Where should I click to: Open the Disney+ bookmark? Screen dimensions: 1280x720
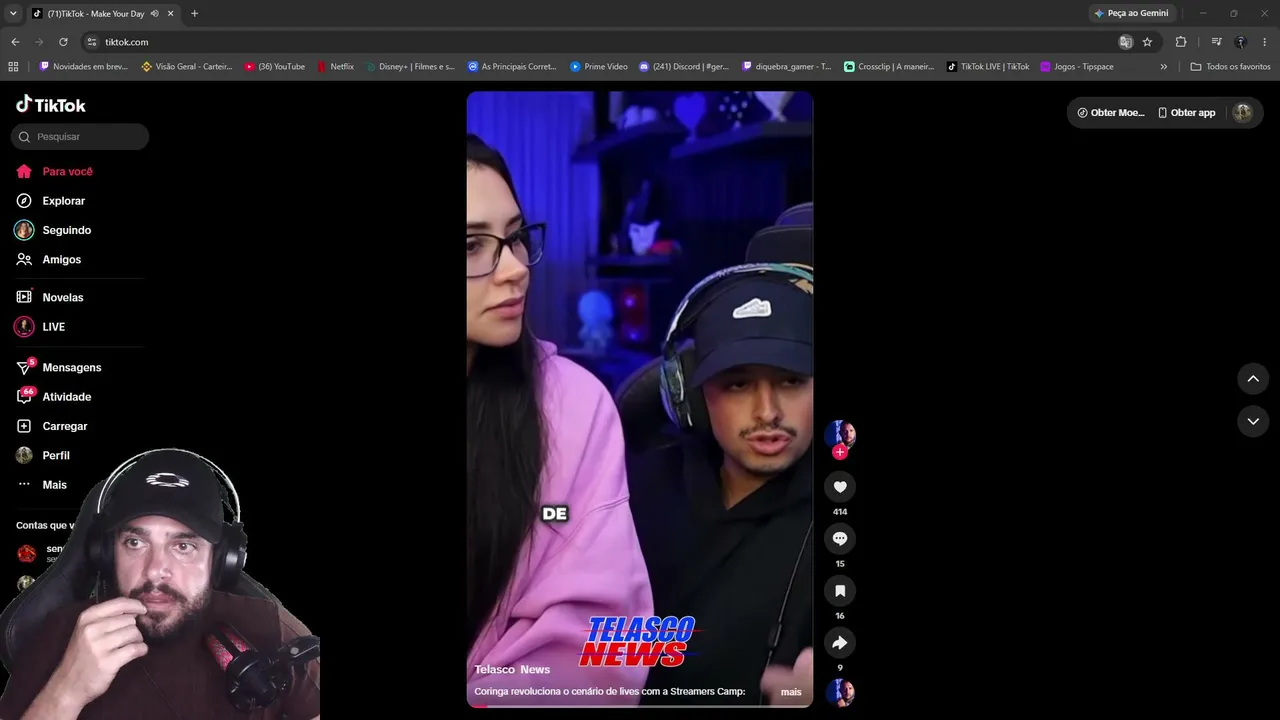(x=410, y=67)
